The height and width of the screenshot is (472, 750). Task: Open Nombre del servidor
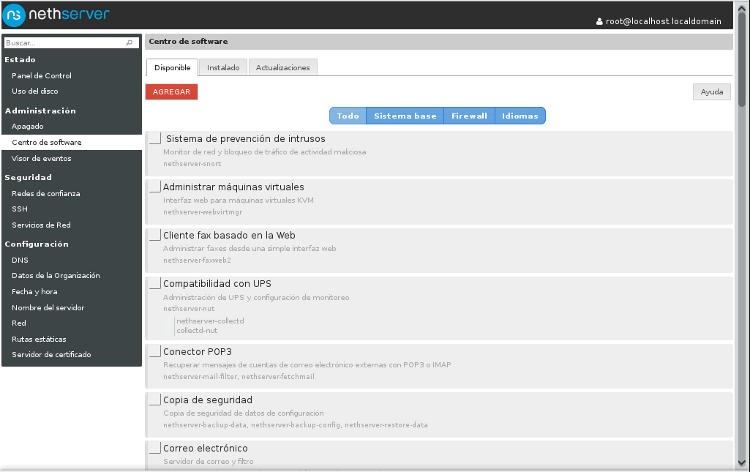click(48, 307)
